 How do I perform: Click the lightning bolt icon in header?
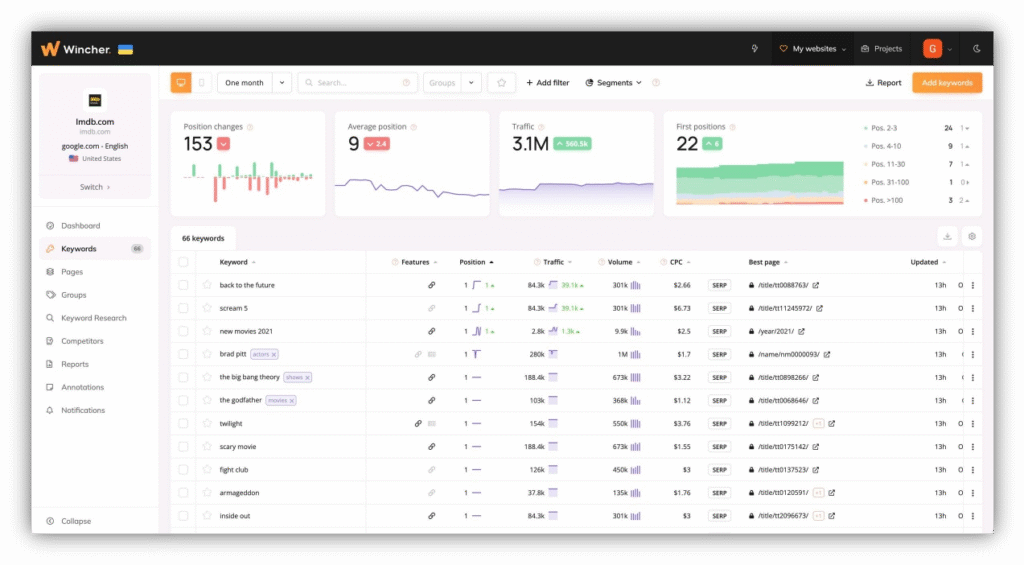754,48
